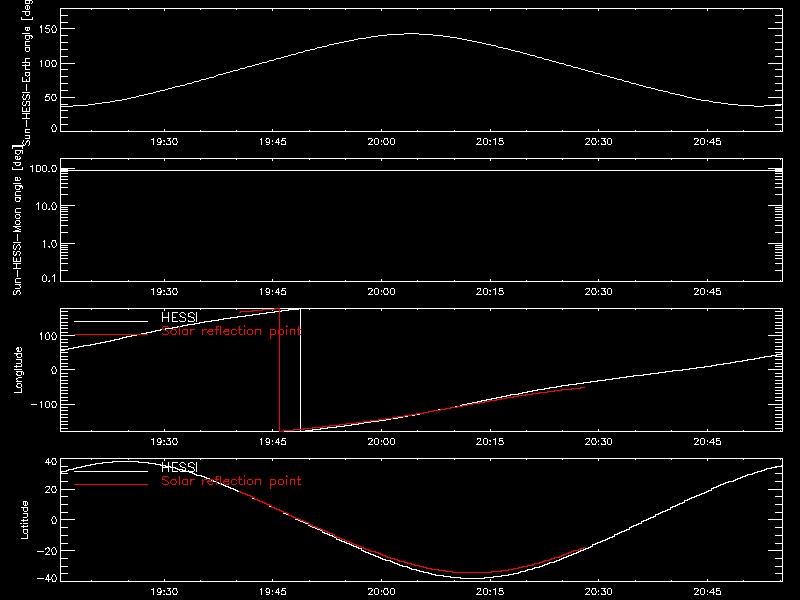Click the Longitude axis title
The height and width of the screenshot is (600, 800).
(18, 370)
